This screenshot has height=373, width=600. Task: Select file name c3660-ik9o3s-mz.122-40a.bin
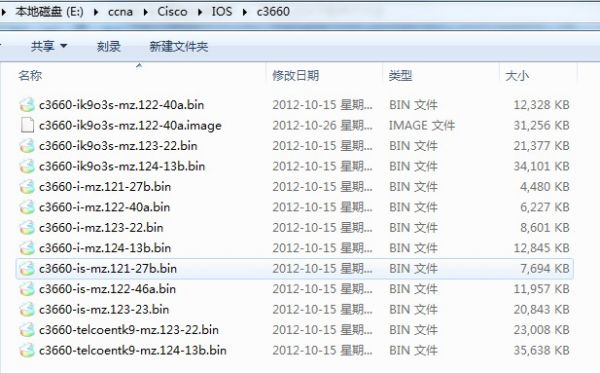coord(121,105)
